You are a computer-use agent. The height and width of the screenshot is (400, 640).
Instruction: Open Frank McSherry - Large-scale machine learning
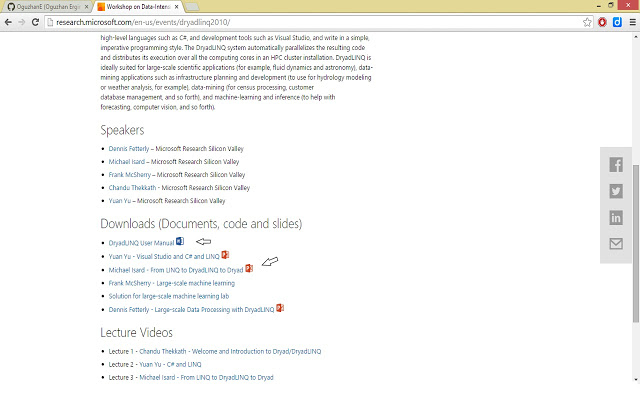click(x=171, y=283)
